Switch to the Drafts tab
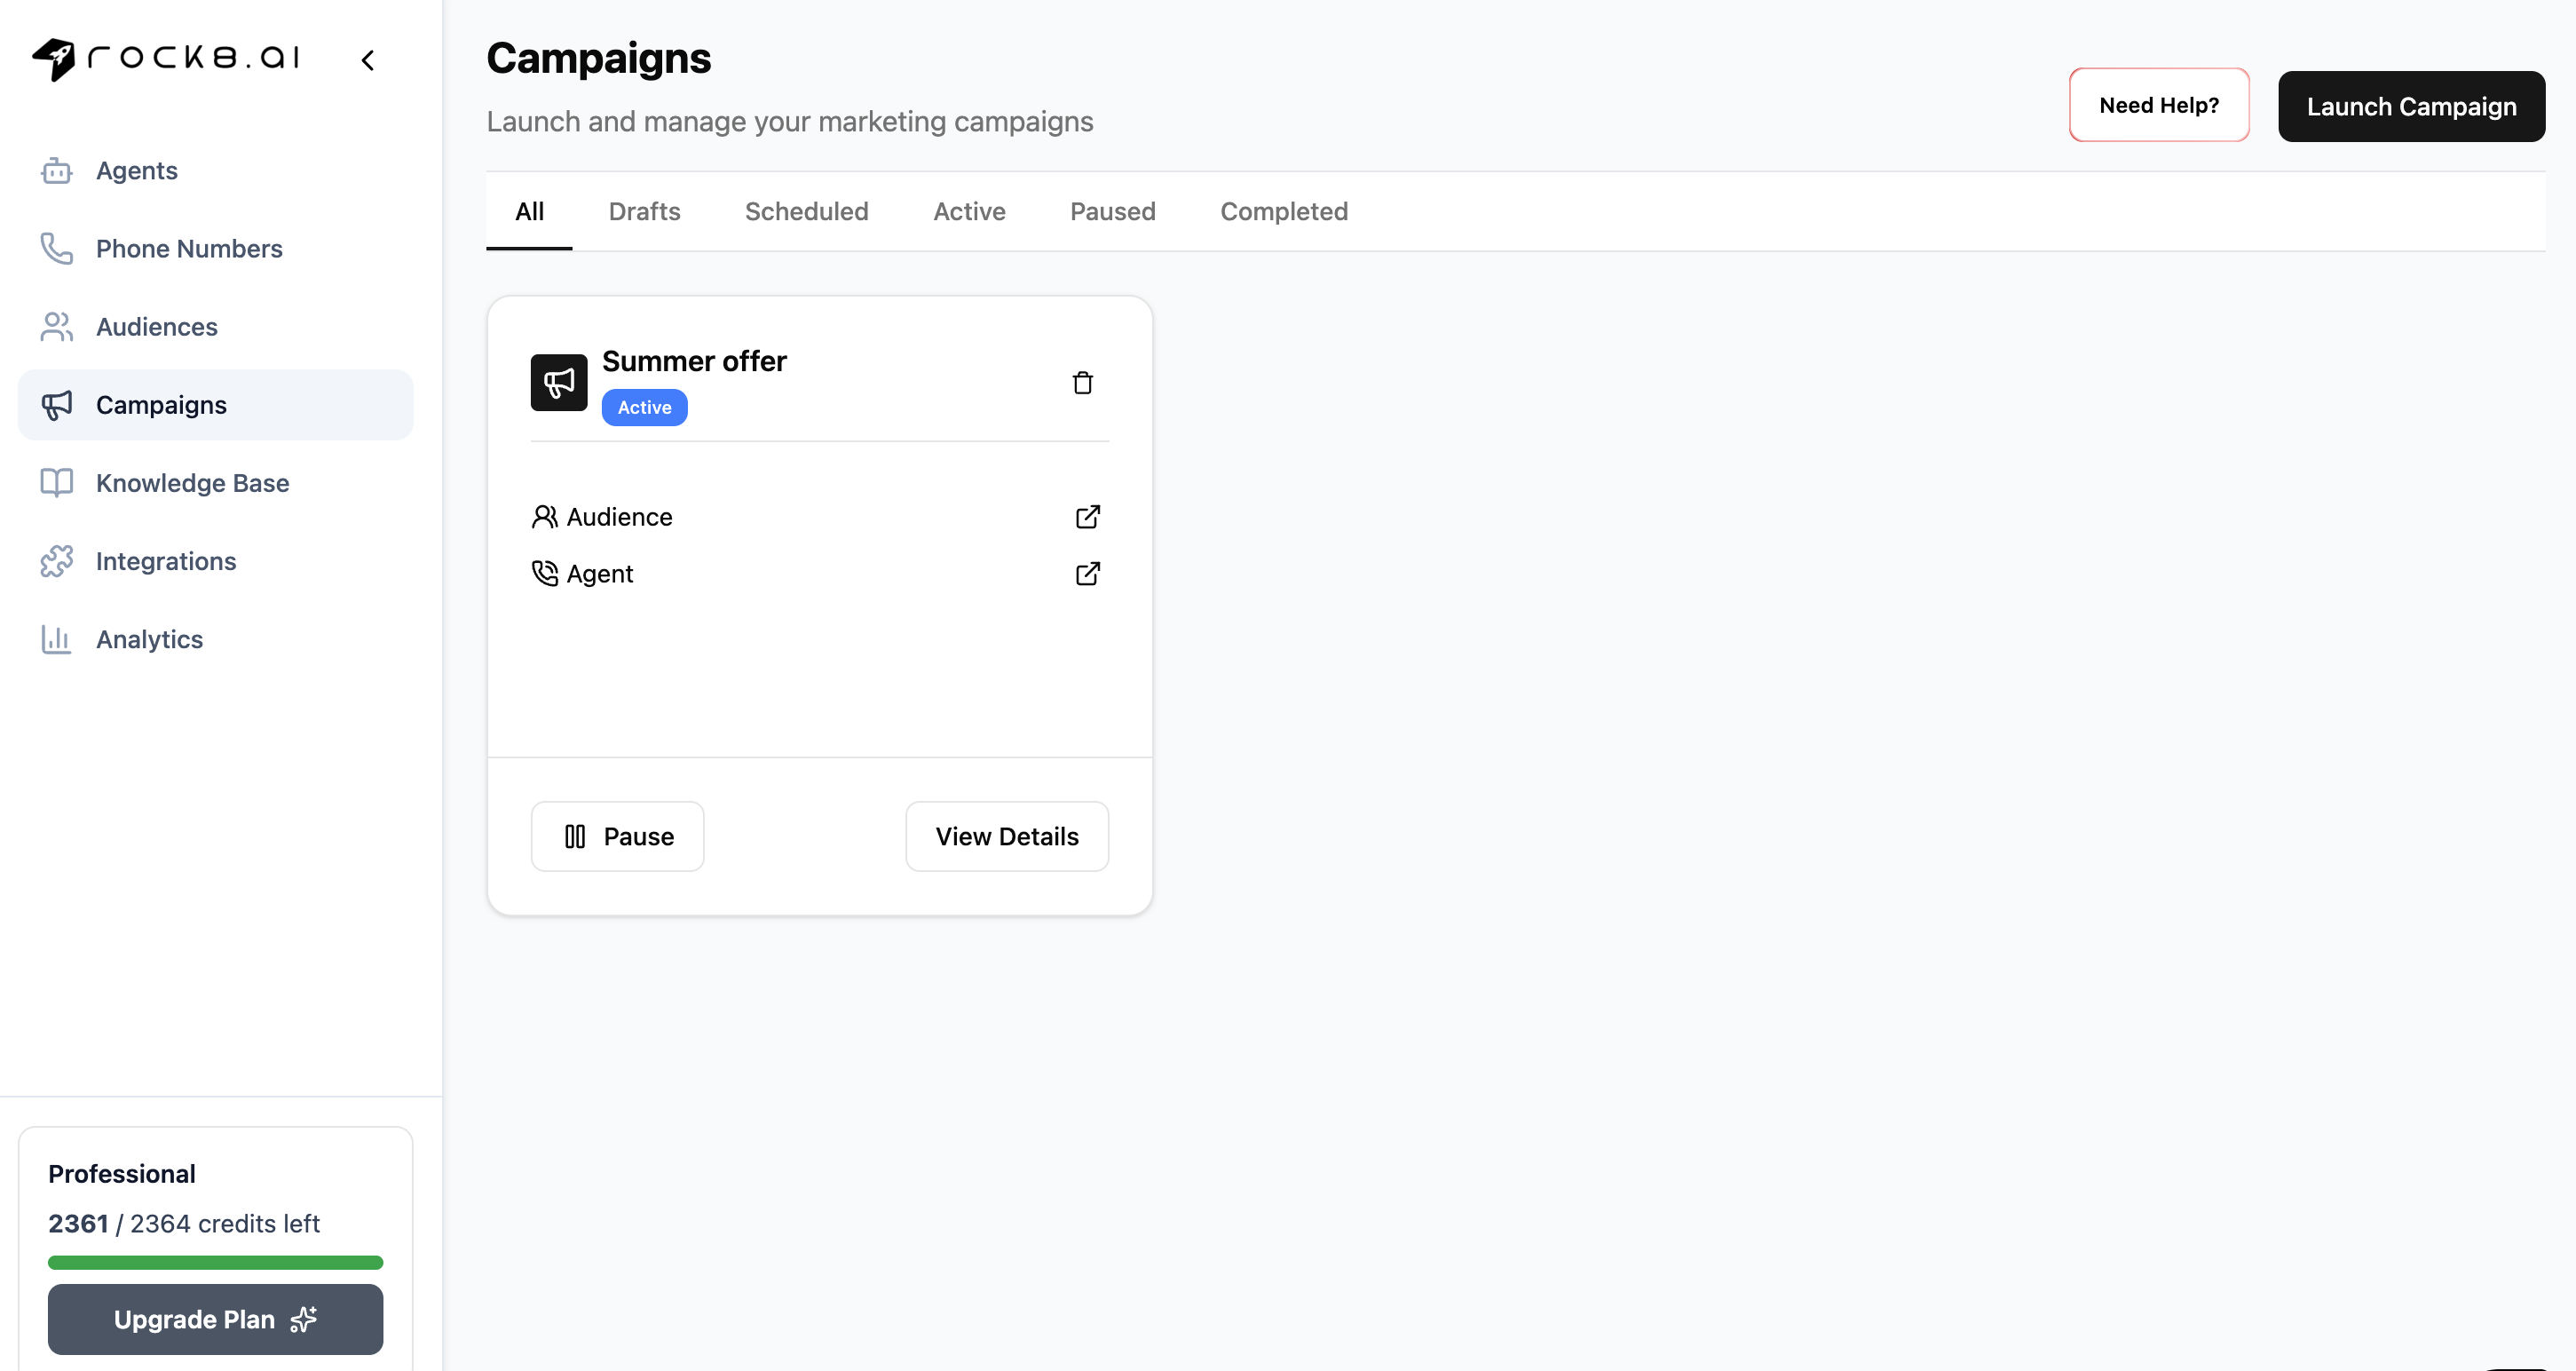 coord(644,212)
